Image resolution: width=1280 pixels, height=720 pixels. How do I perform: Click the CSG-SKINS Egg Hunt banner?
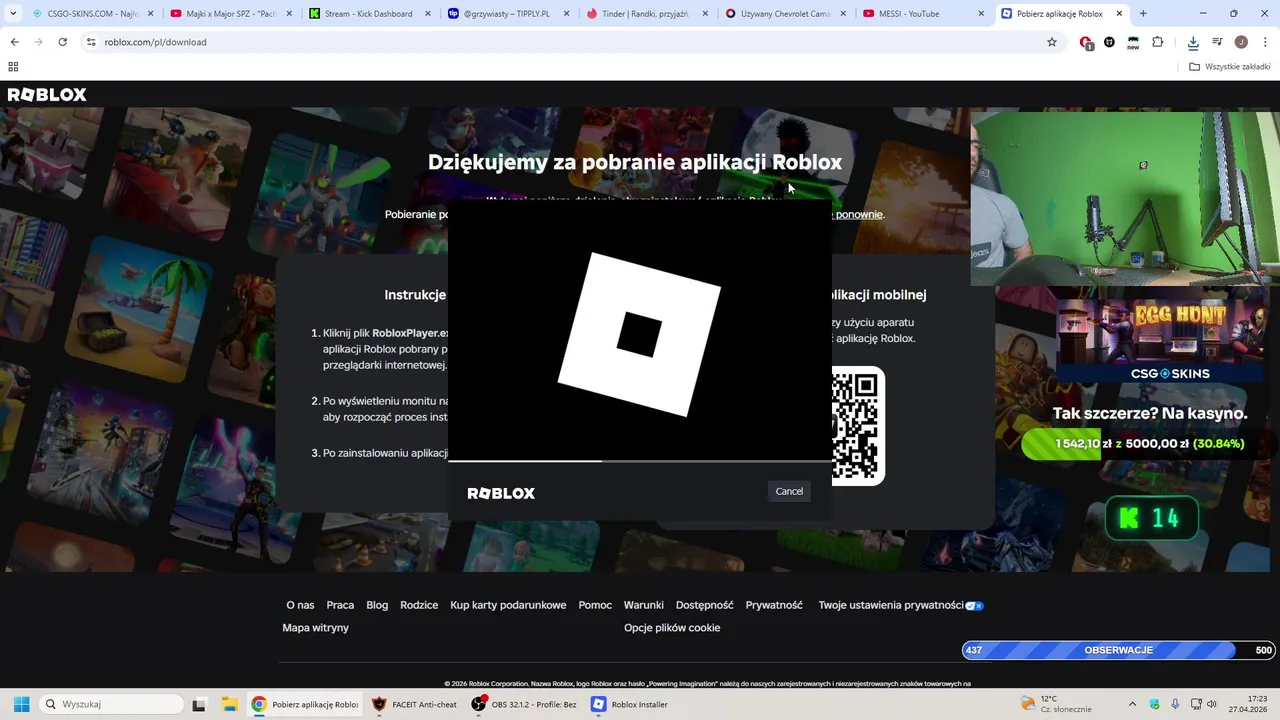click(x=1160, y=341)
